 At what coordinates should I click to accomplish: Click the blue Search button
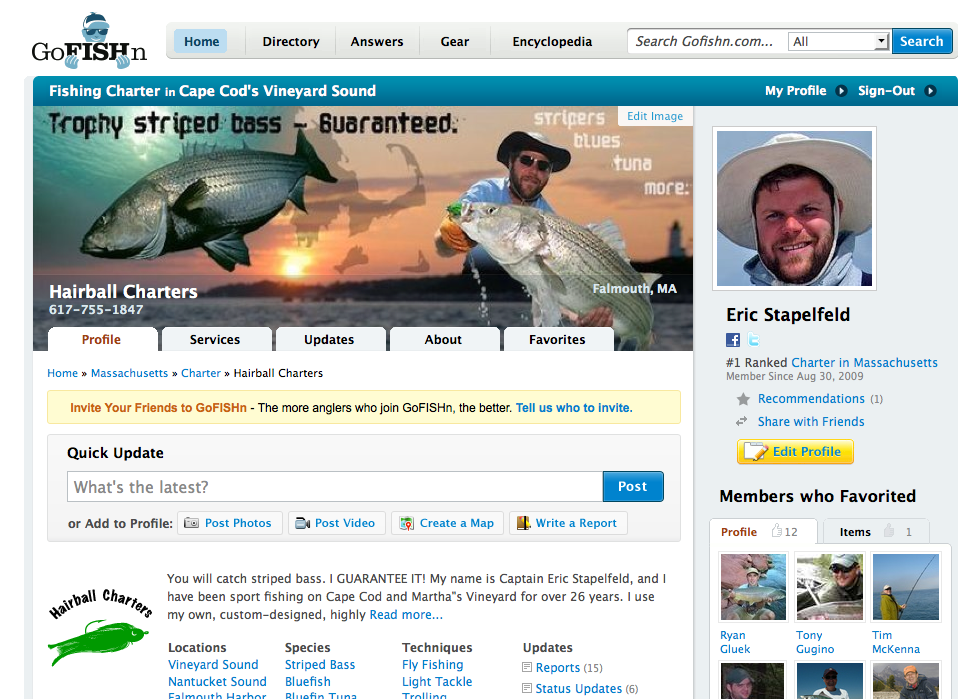[921, 41]
